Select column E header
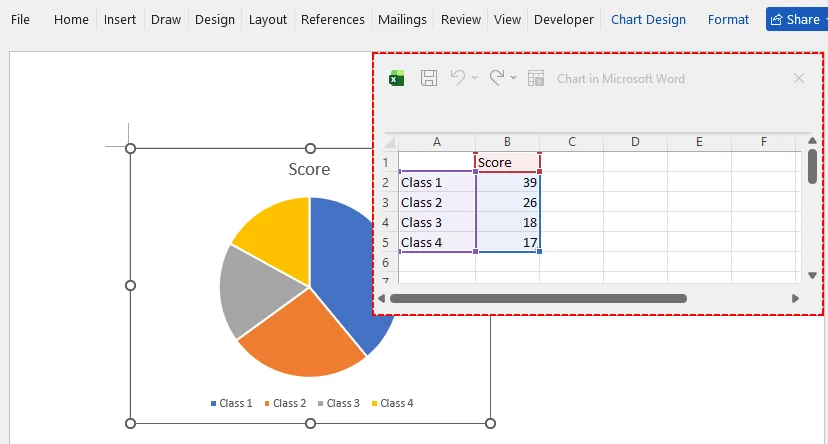The height and width of the screenshot is (444, 828). point(699,142)
